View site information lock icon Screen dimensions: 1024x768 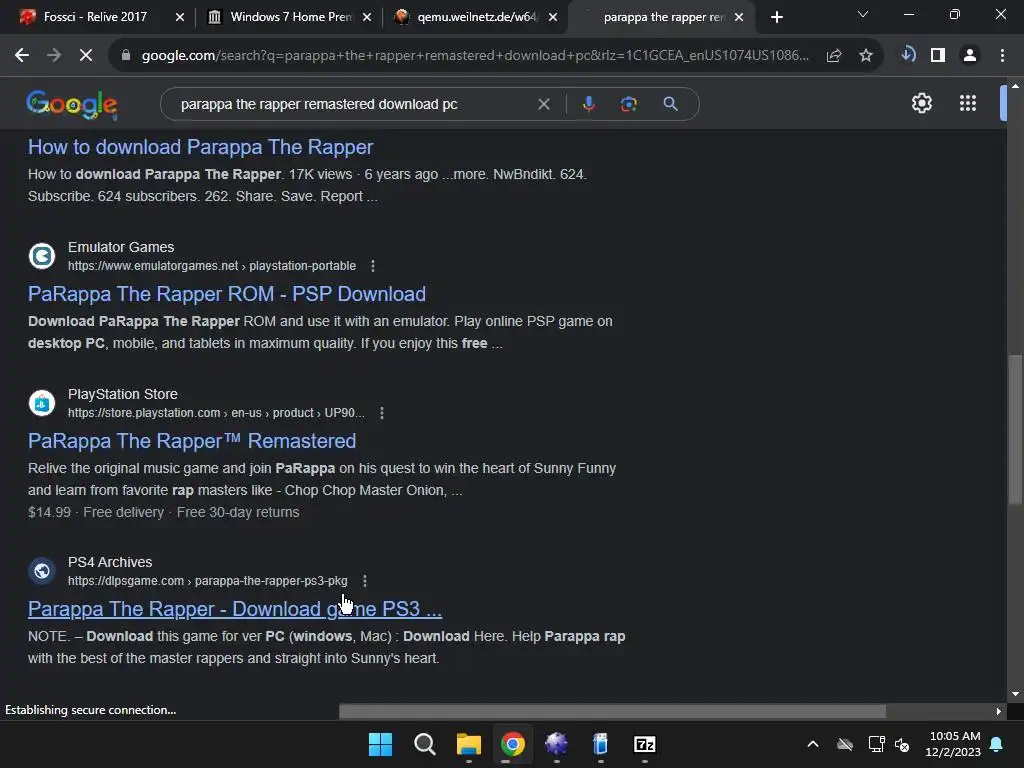[x=125, y=56]
